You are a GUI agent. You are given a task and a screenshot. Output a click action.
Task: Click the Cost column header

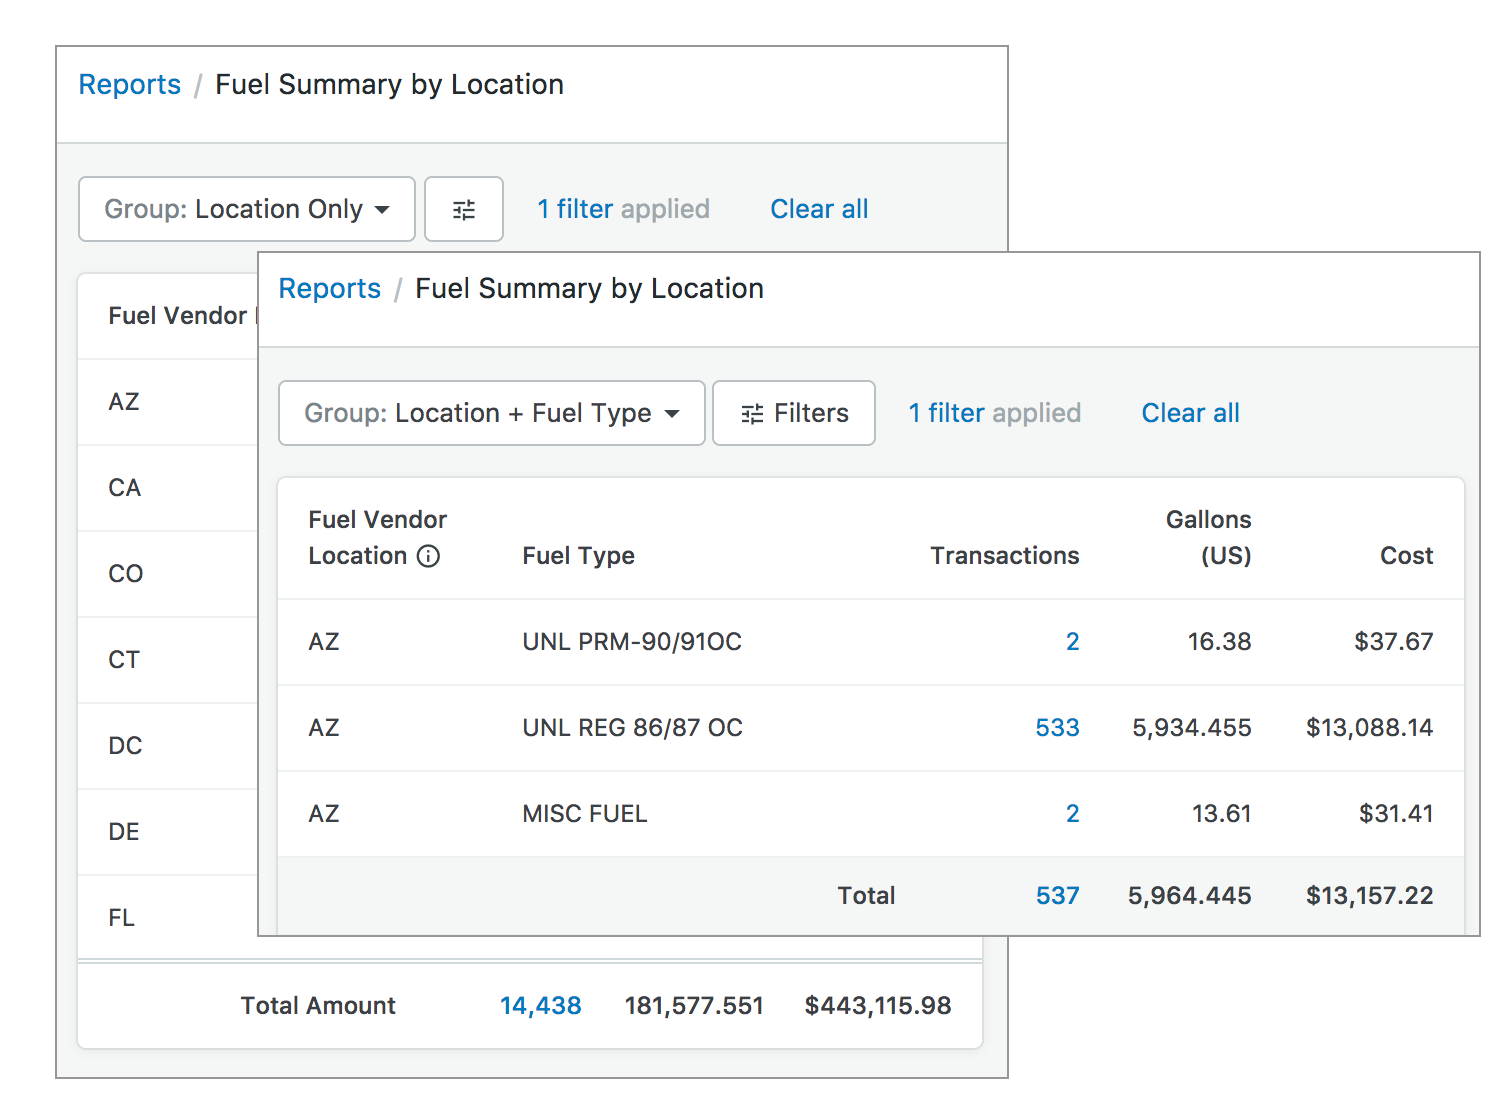coord(1406,556)
